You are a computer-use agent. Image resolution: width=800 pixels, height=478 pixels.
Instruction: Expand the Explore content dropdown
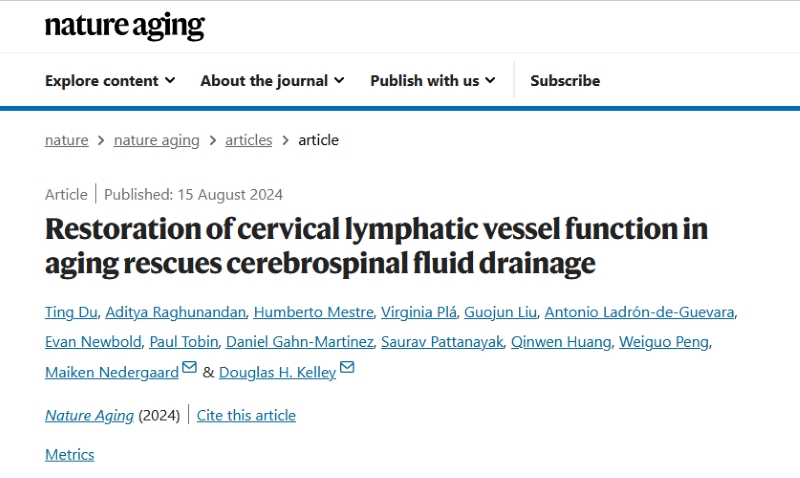click(110, 81)
